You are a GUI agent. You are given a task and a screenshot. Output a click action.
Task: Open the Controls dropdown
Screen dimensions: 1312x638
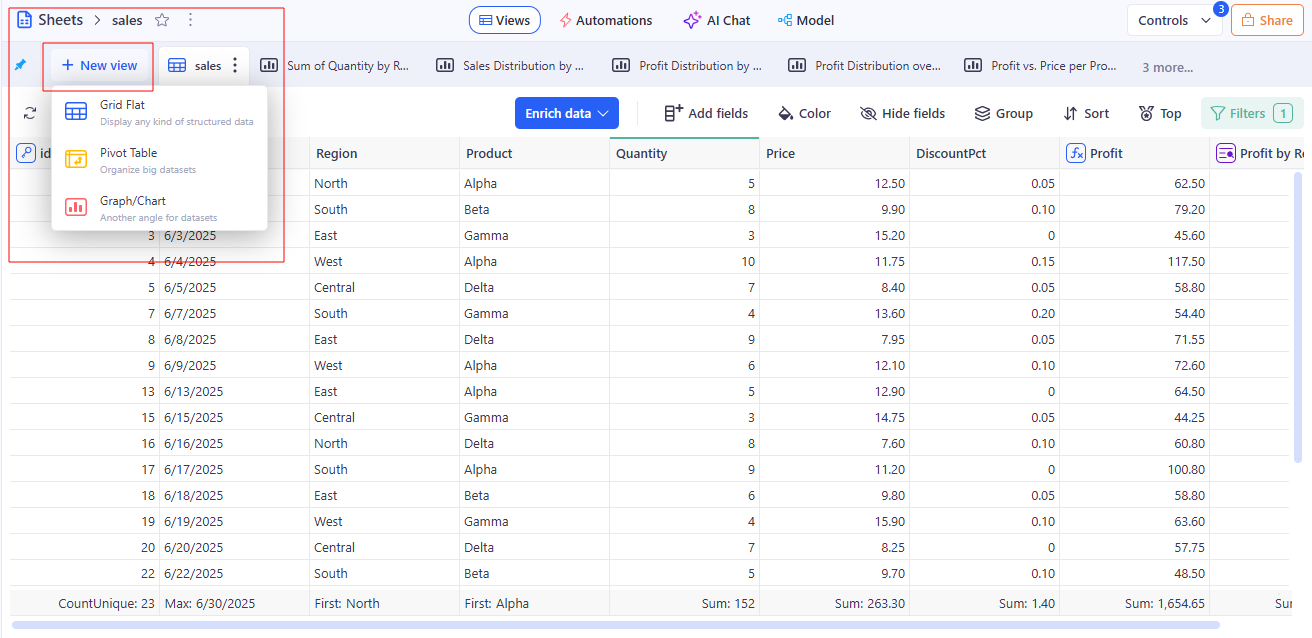coord(1173,20)
